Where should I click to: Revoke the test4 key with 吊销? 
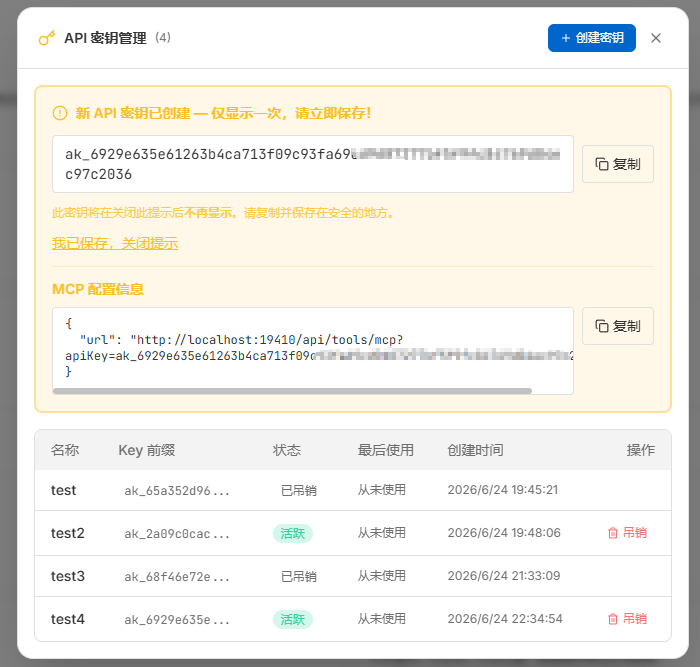[627, 619]
